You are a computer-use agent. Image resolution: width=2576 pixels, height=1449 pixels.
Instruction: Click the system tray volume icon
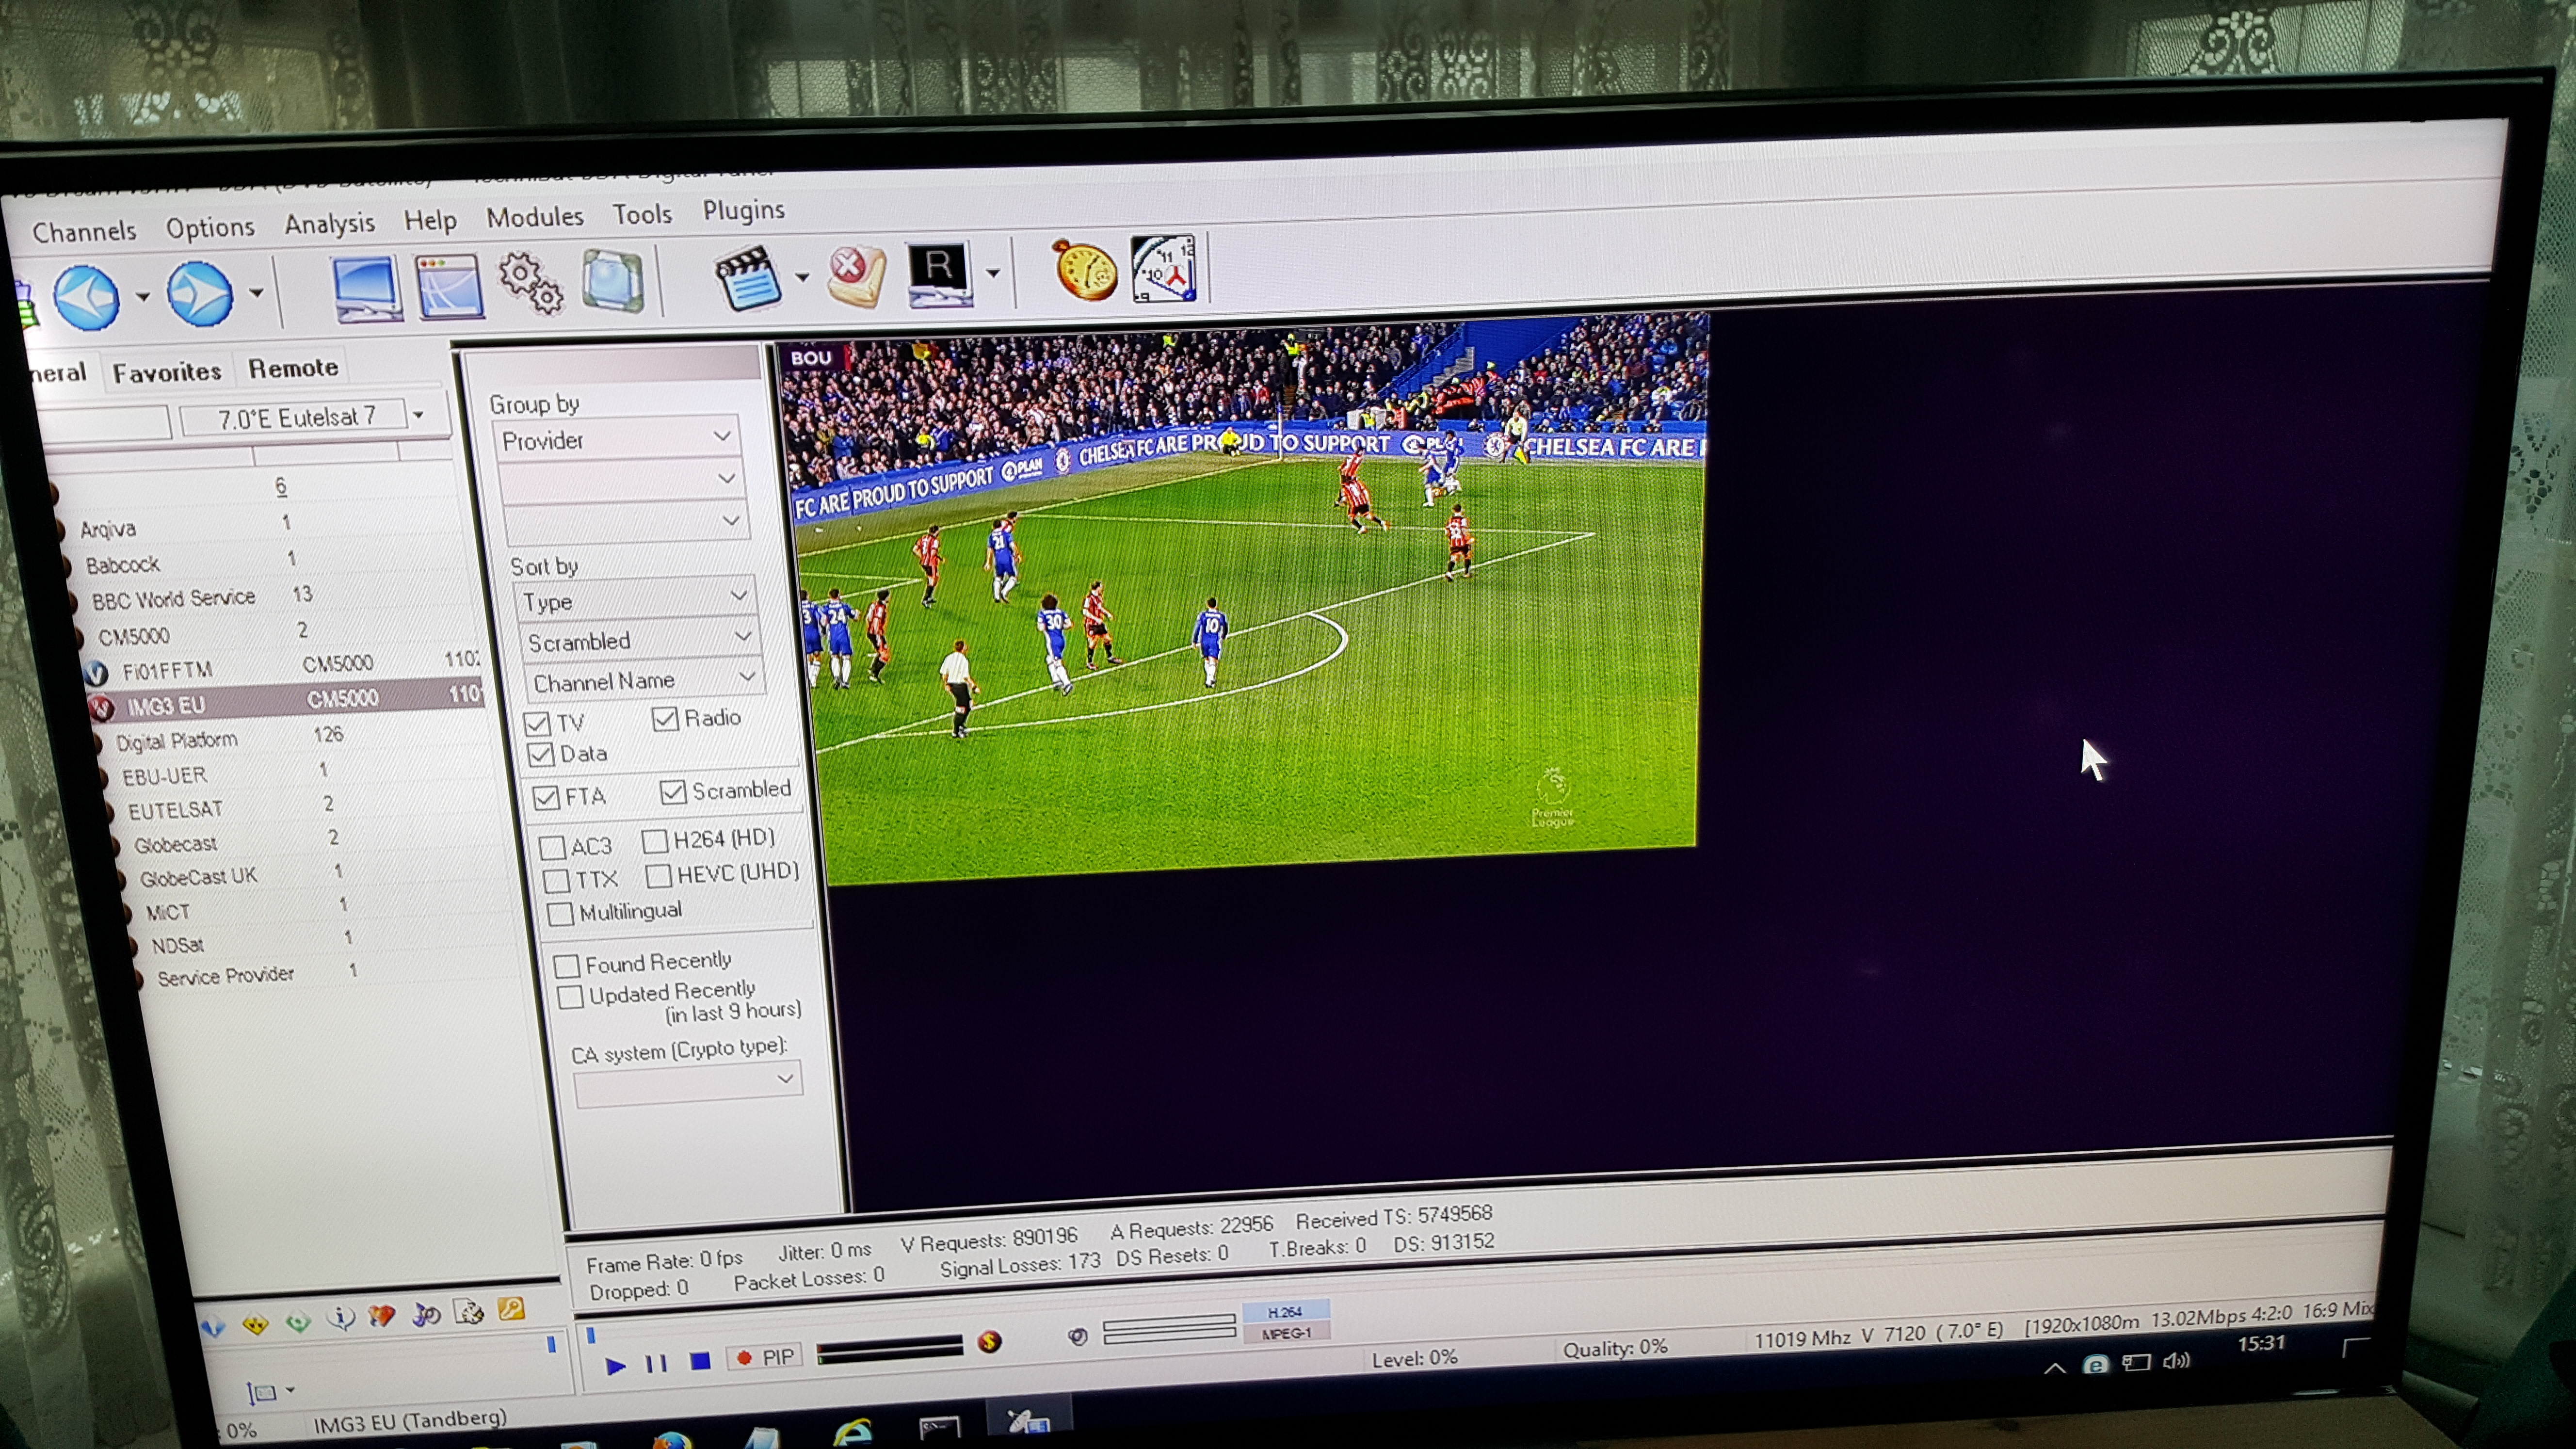point(2175,1361)
